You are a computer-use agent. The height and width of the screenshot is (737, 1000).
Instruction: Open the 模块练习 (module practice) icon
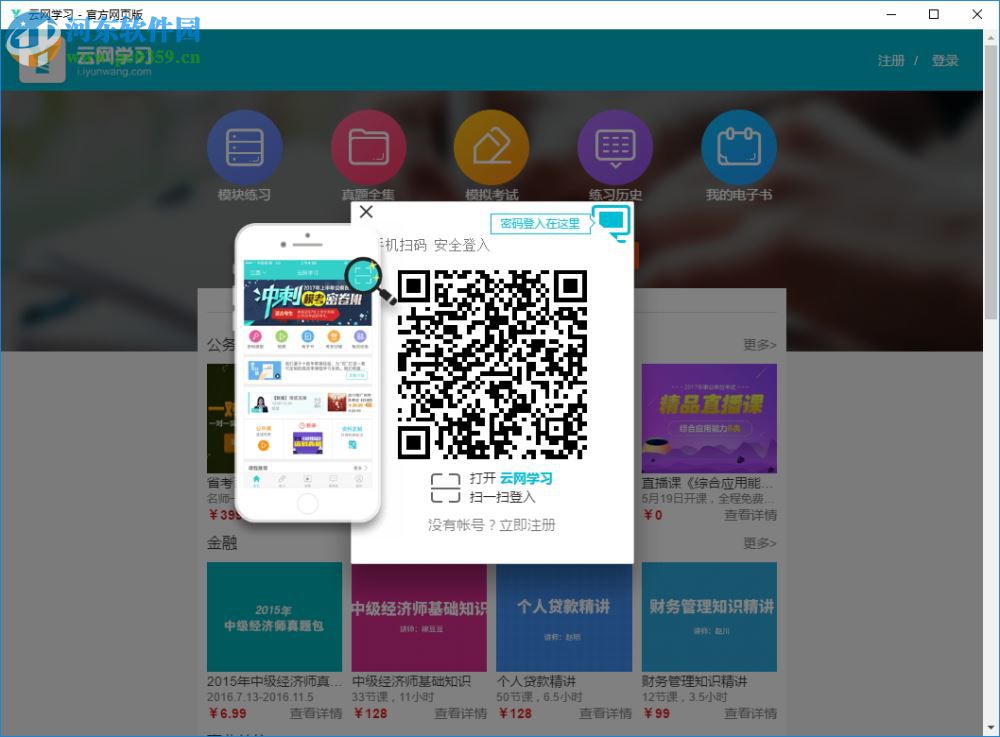245,146
